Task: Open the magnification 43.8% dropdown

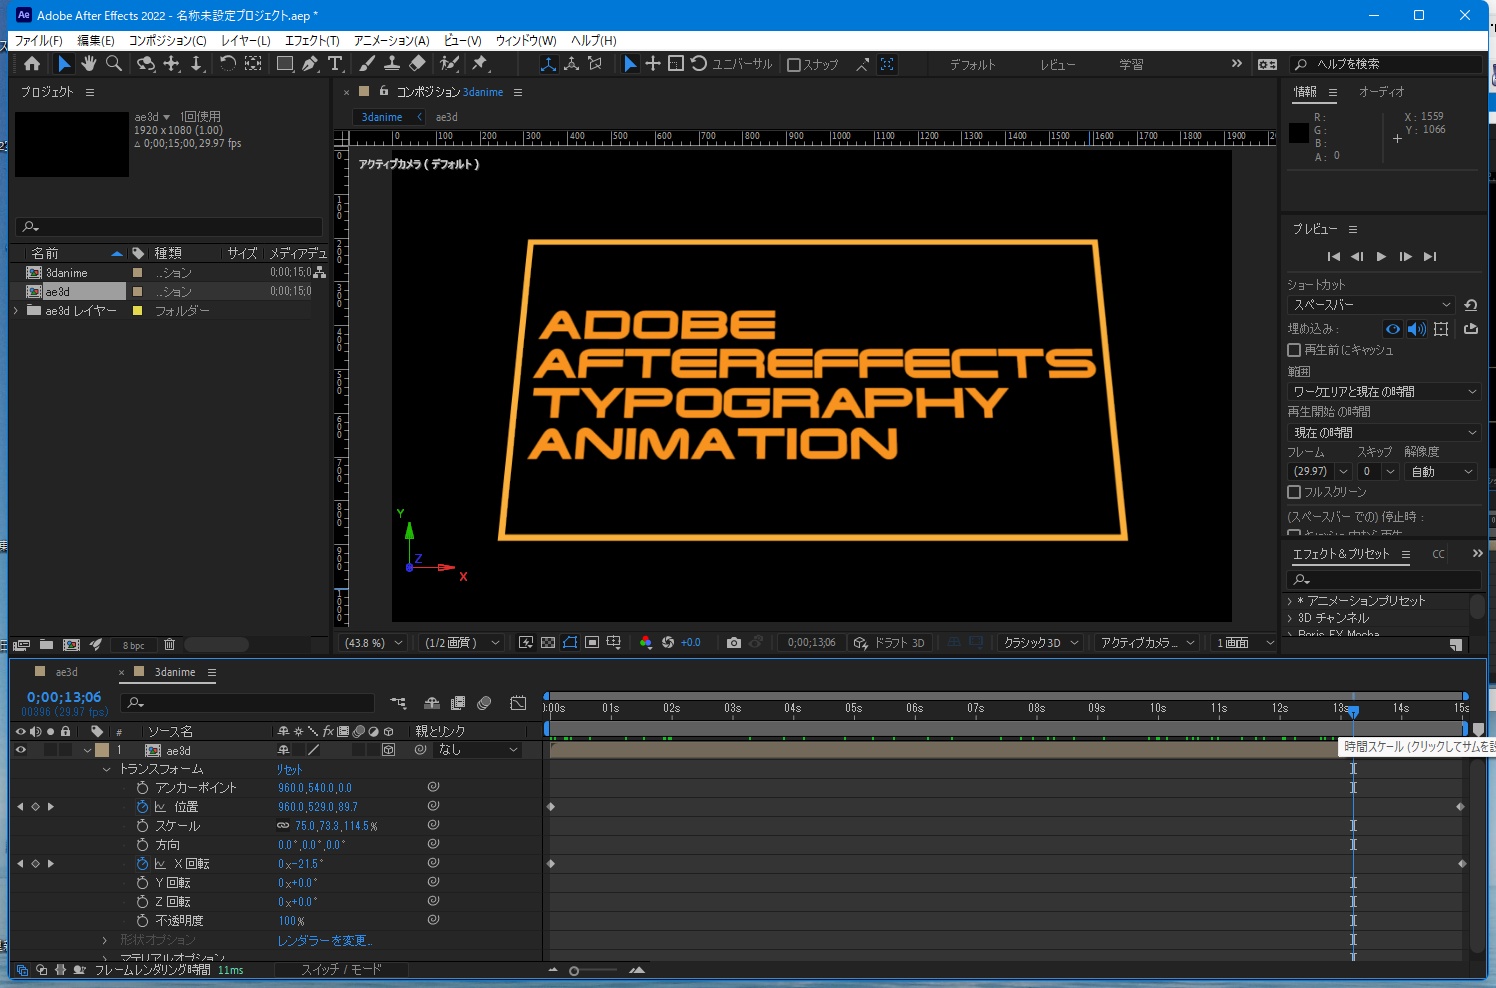Action: [373, 643]
